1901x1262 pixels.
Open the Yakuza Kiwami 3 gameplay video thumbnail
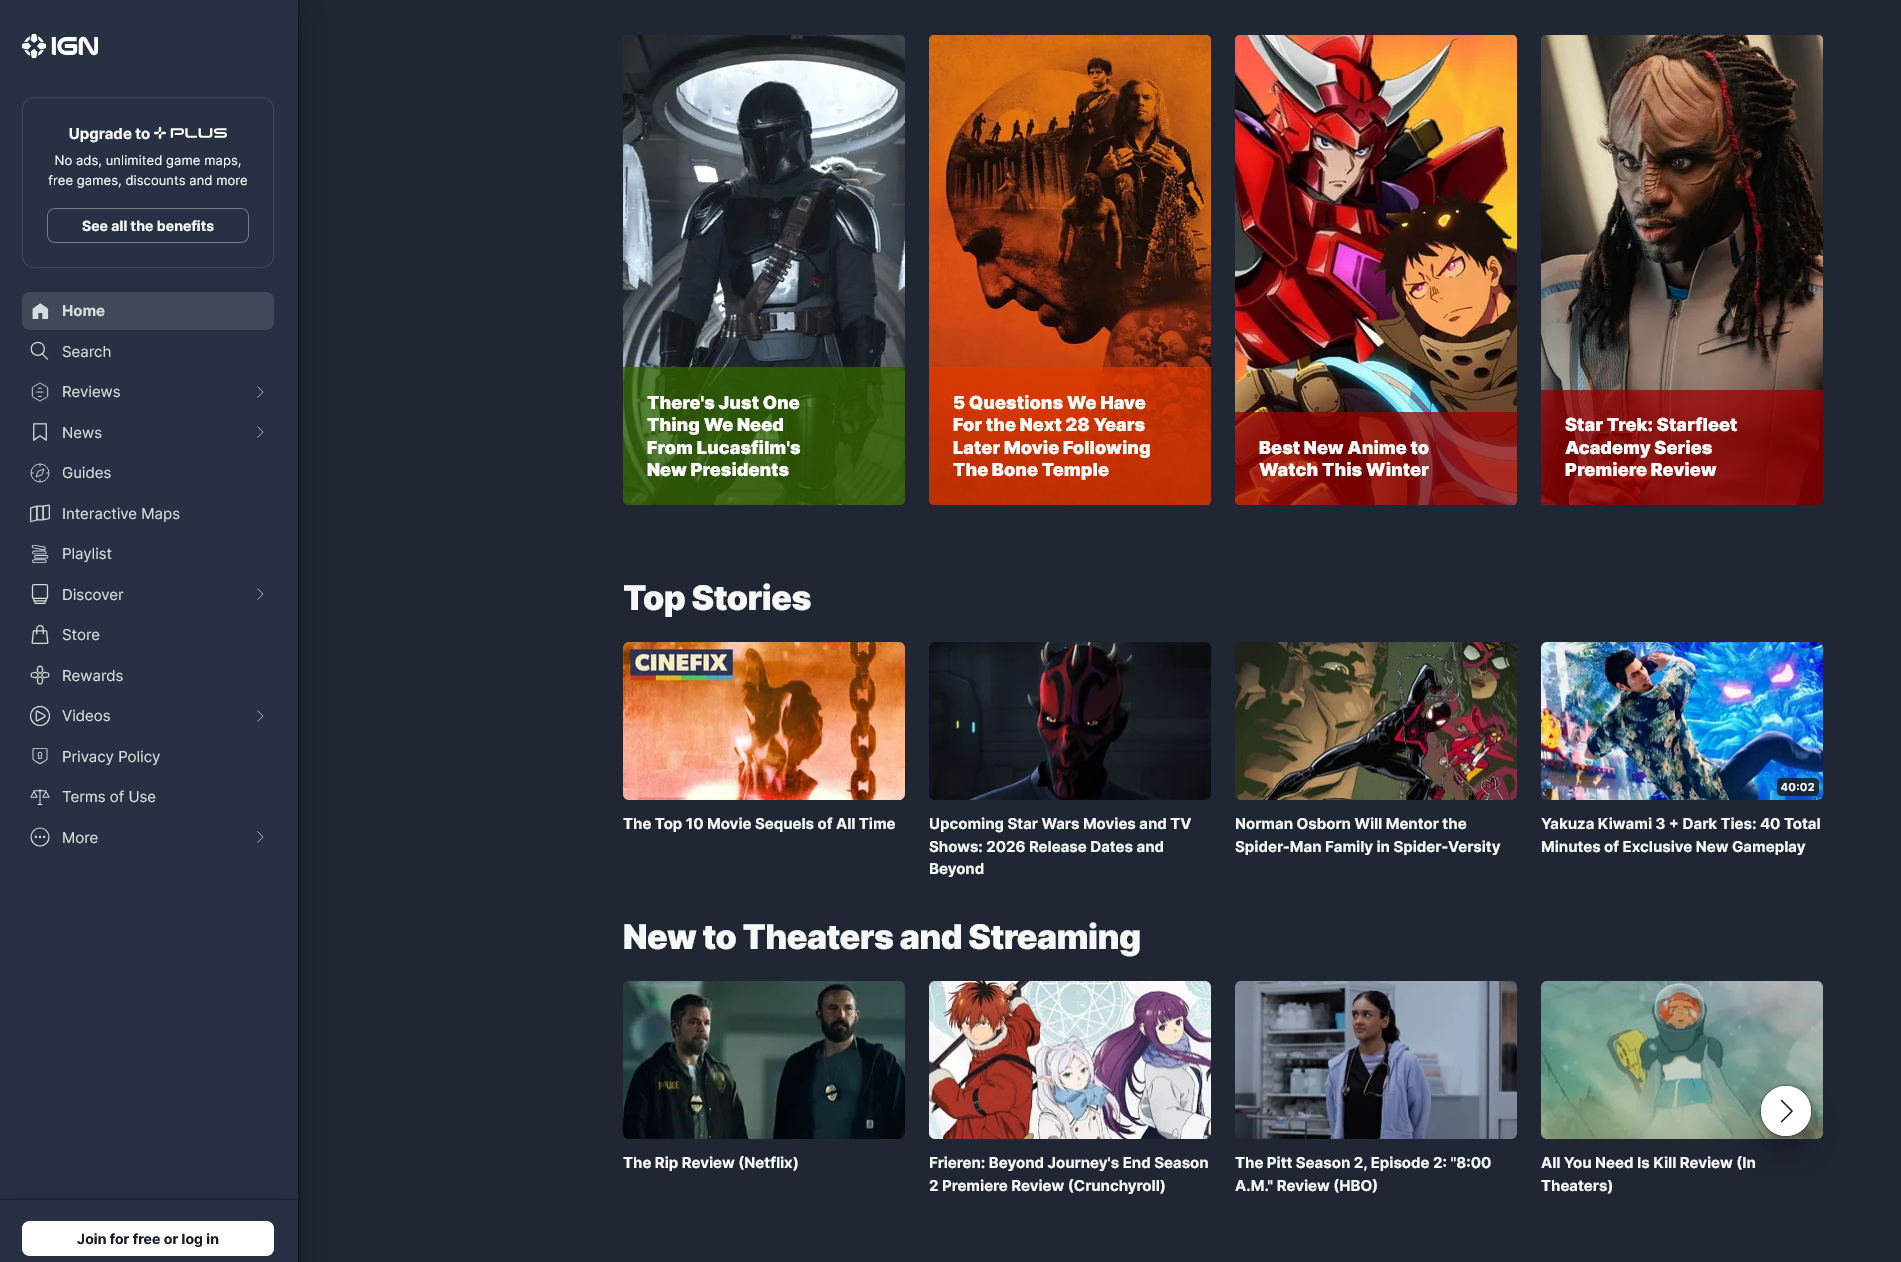point(1682,721)
